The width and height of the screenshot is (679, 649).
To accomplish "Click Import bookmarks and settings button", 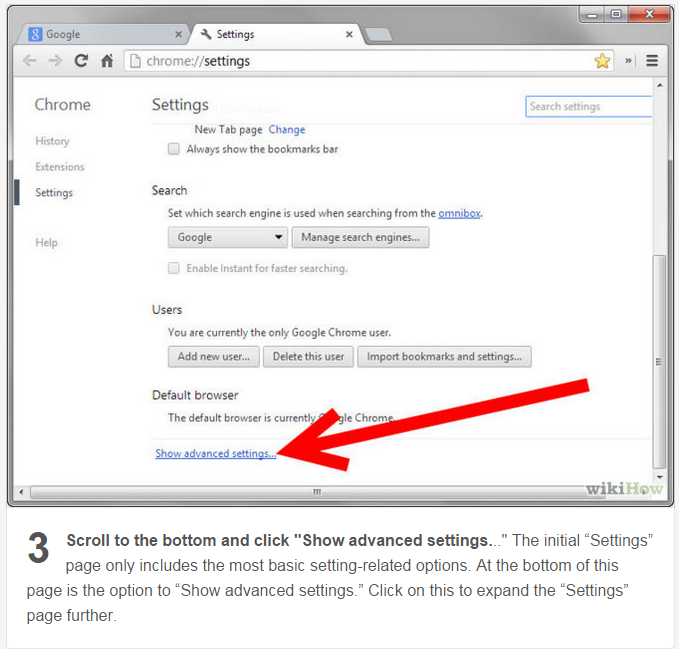I will [x=444, y=356].
